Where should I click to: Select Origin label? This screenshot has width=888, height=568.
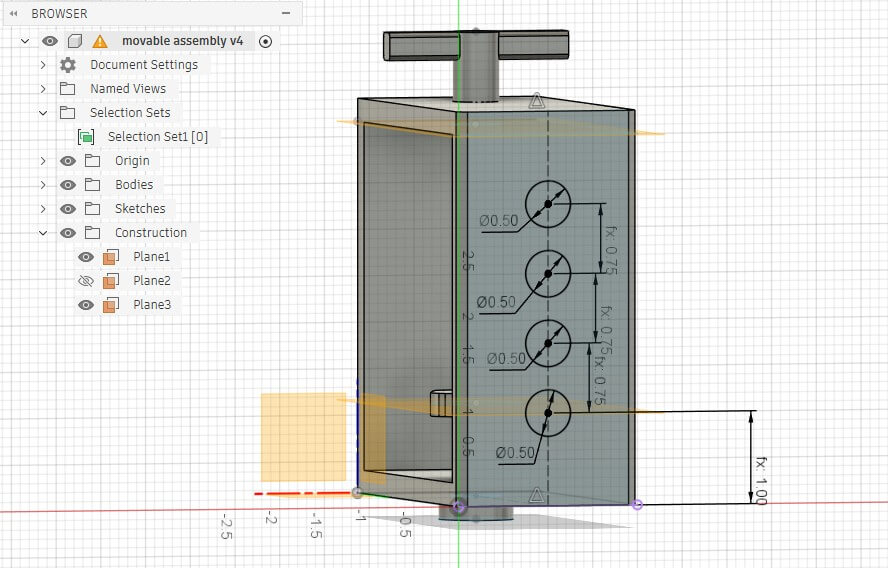(132, 160)
